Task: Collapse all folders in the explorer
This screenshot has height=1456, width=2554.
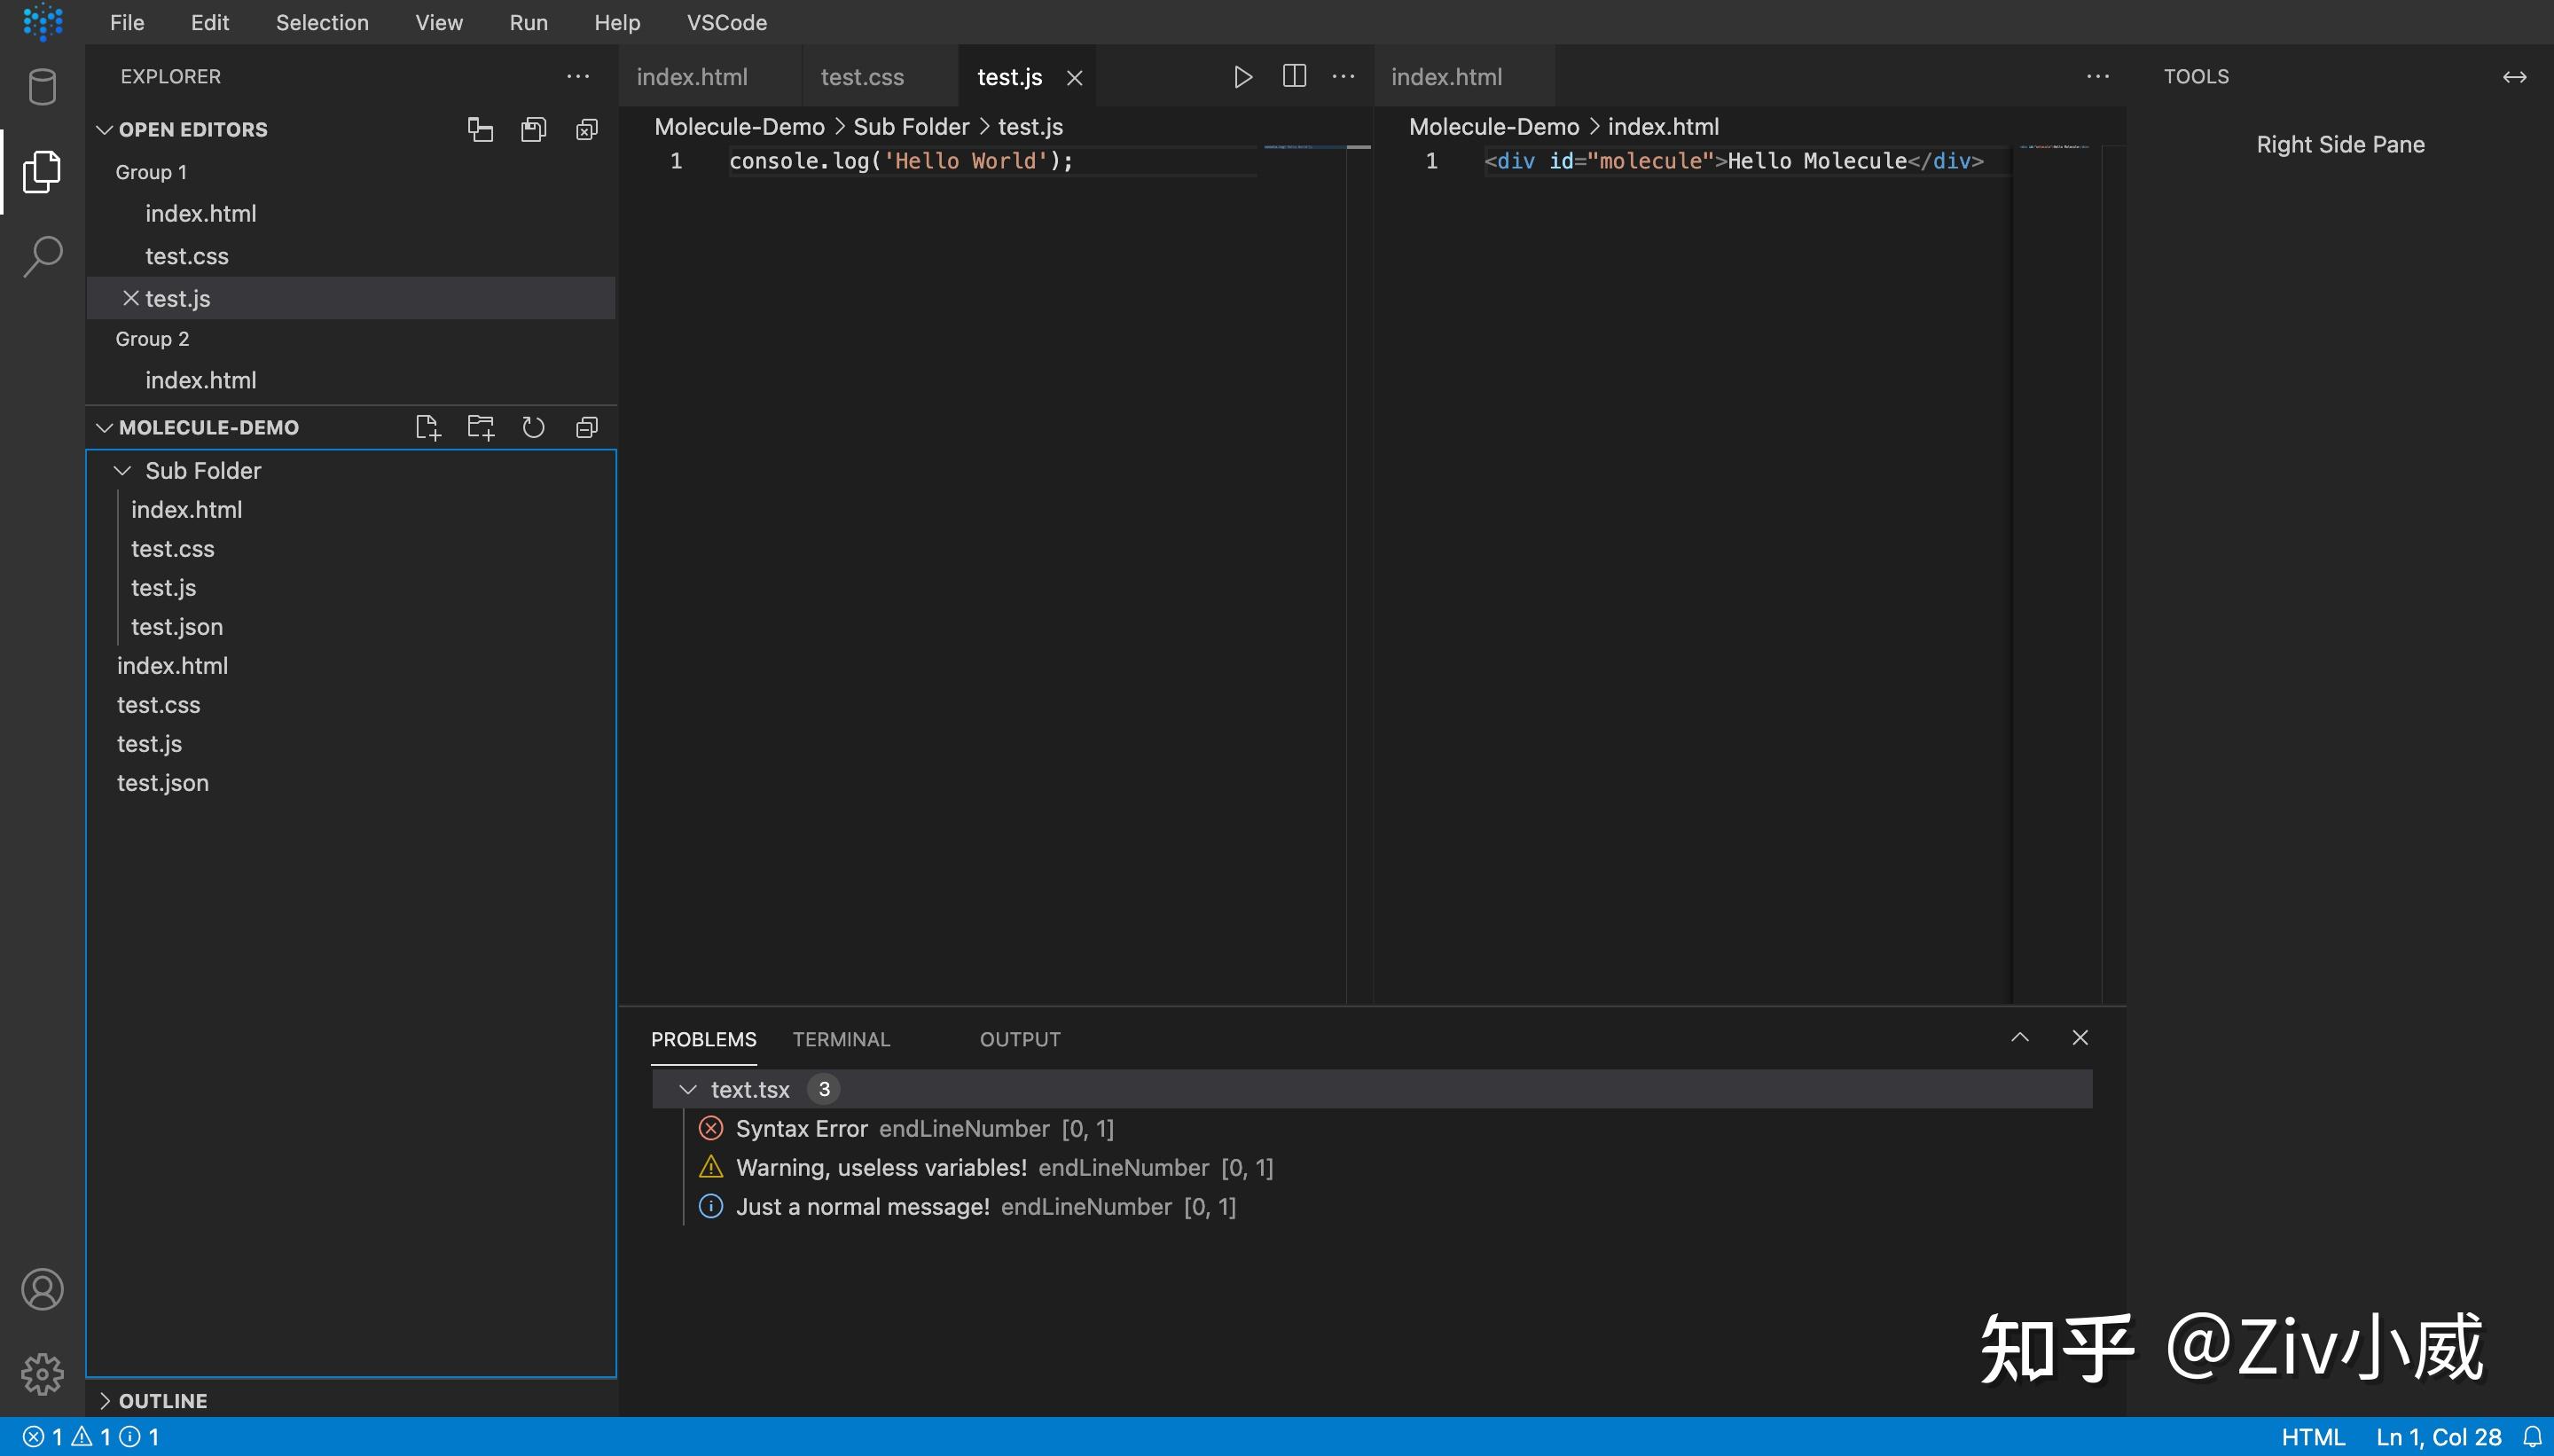Action: pyautogui.click(x=586, y=426)
